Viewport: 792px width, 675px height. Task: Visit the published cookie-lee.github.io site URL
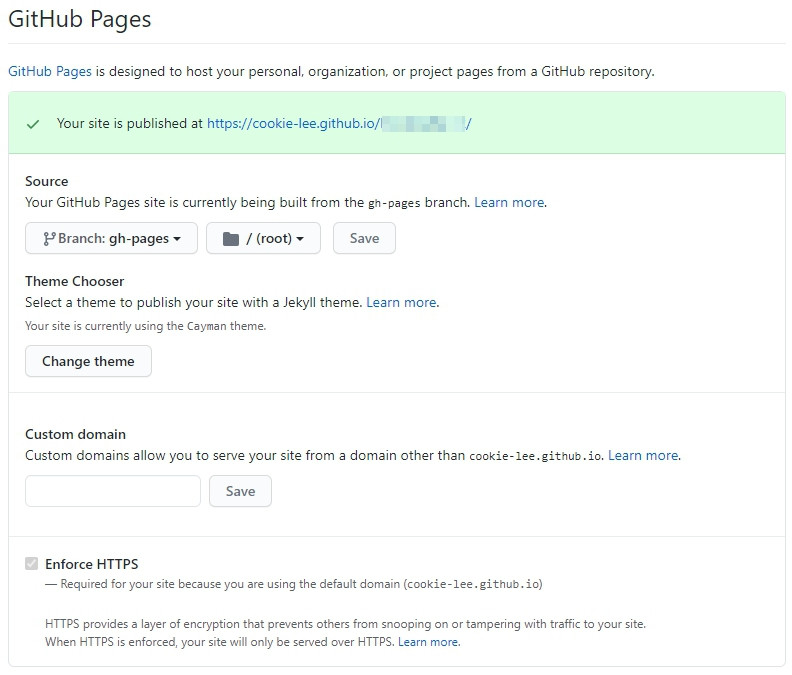point(339,123)
